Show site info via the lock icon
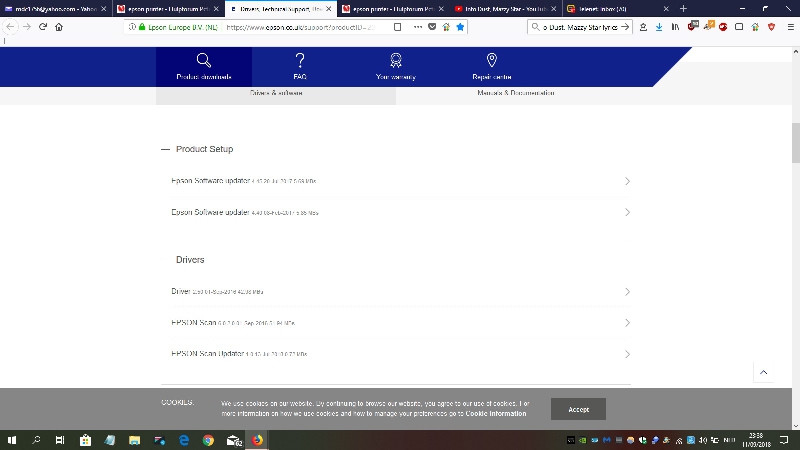 click(x=142, y=27)
